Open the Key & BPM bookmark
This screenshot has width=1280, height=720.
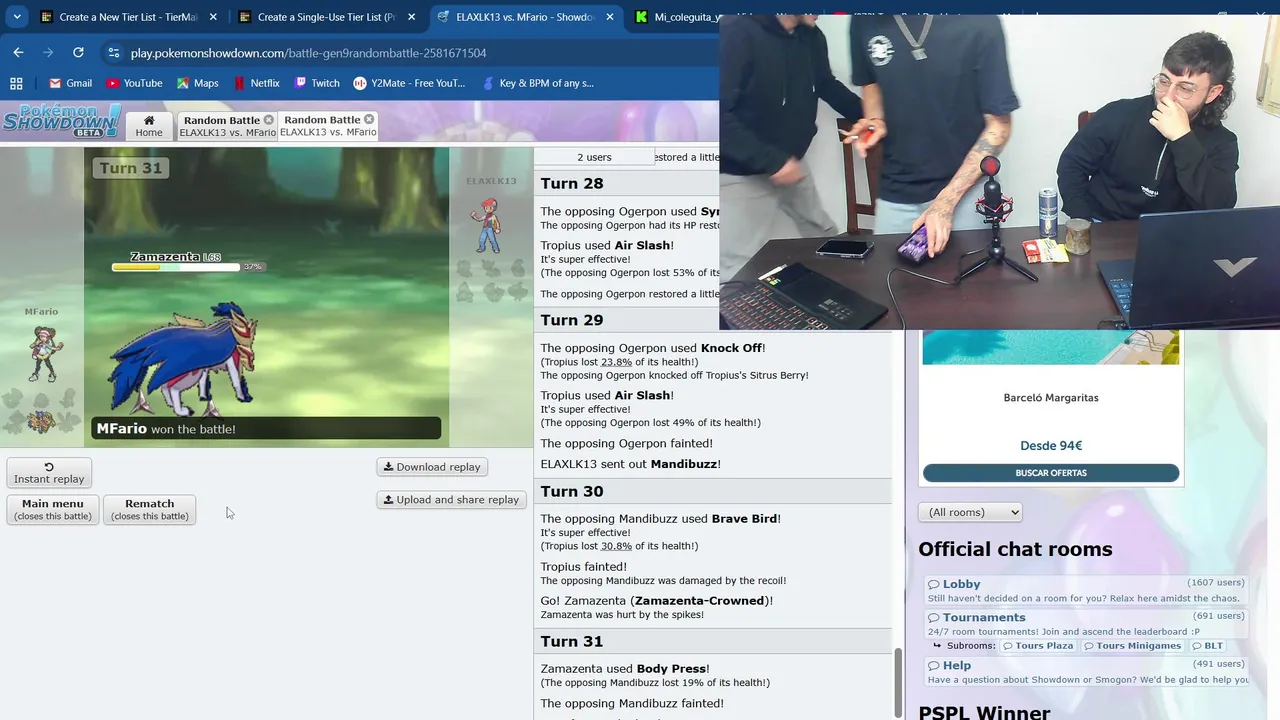click(536, 83)
